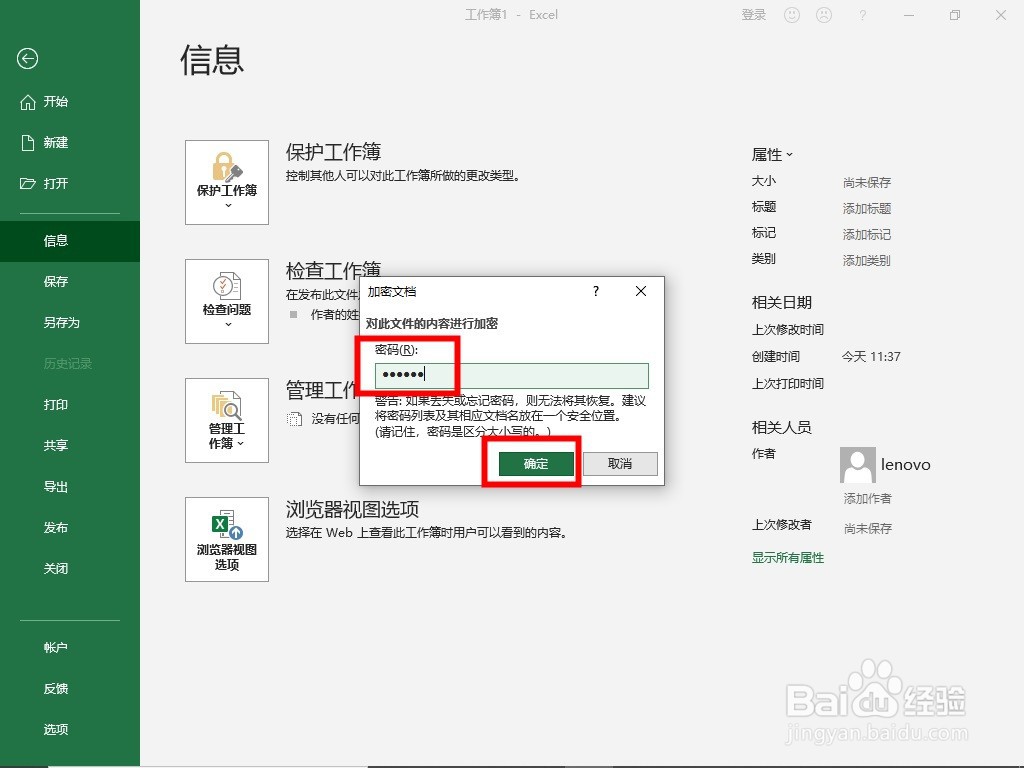Click 登录 to sign in
The width and height of the screenshot is (1024, 768).
click(754, 15)
